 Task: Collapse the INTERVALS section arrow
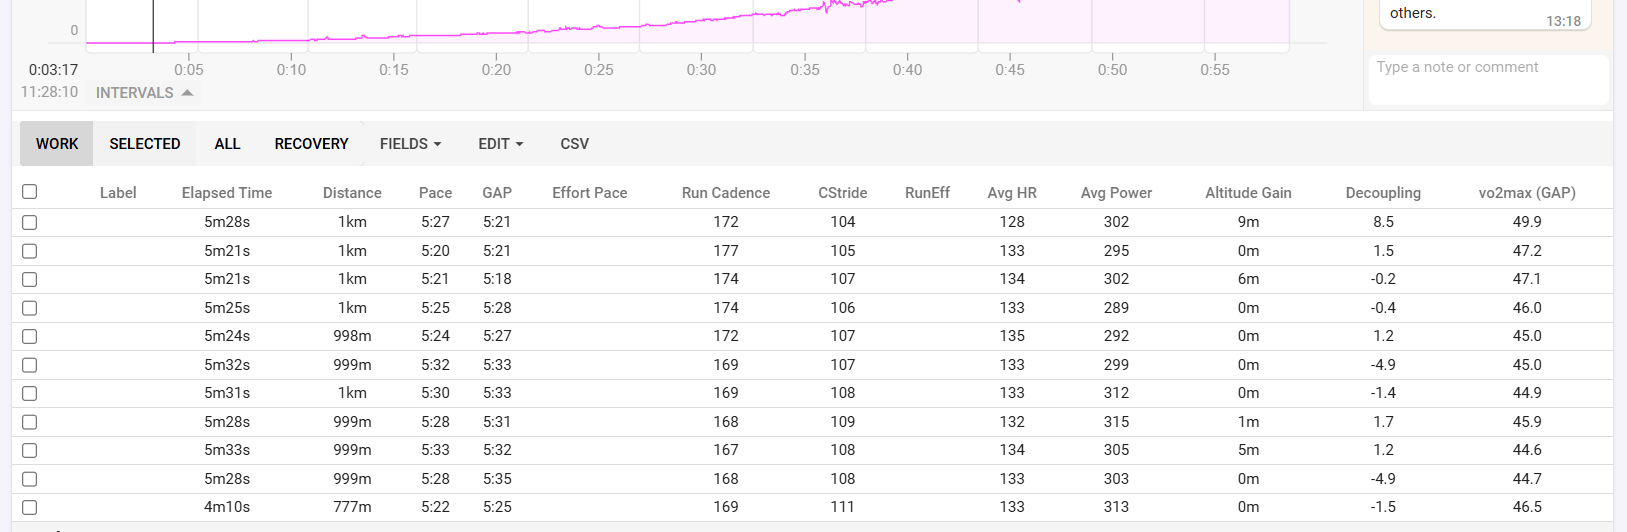(187, 93)
